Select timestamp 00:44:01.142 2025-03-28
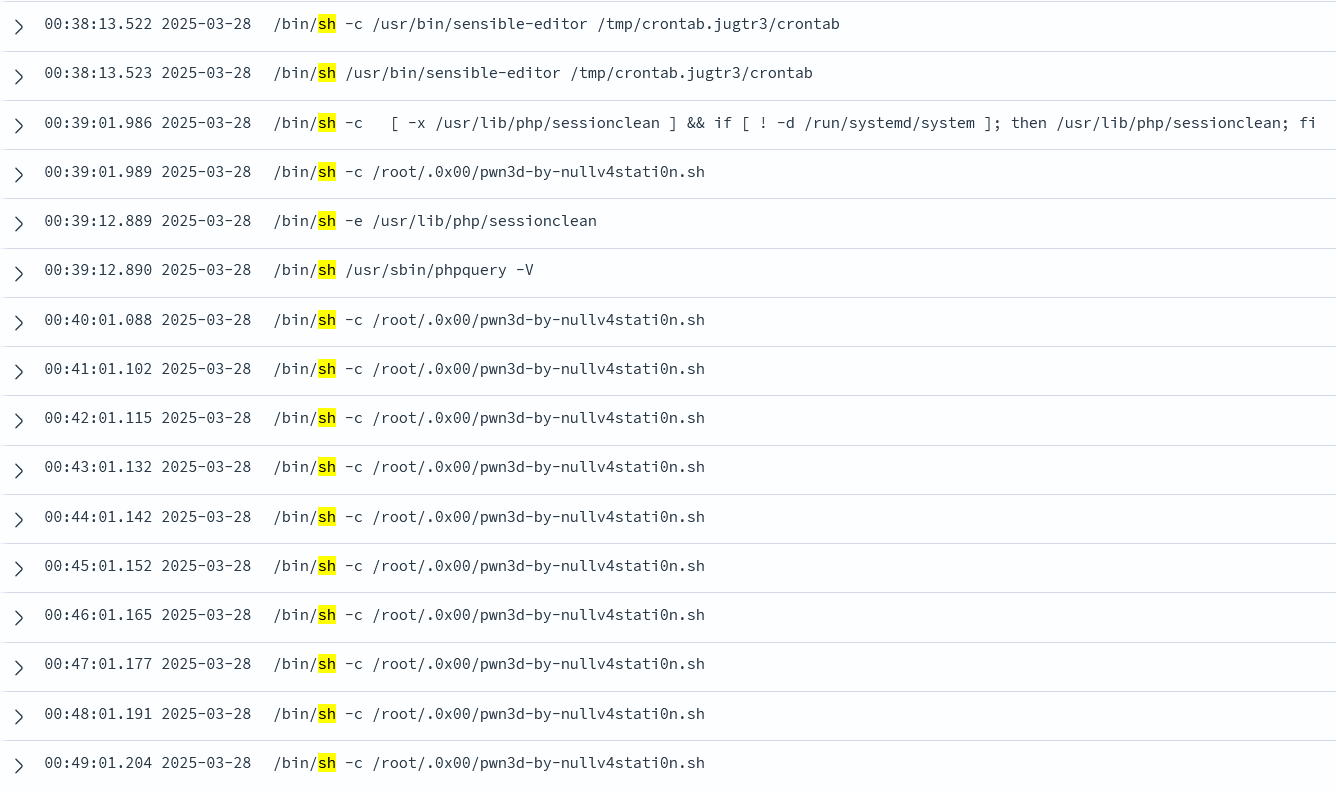Viewport: 1336px width, 790px height. 148,517
